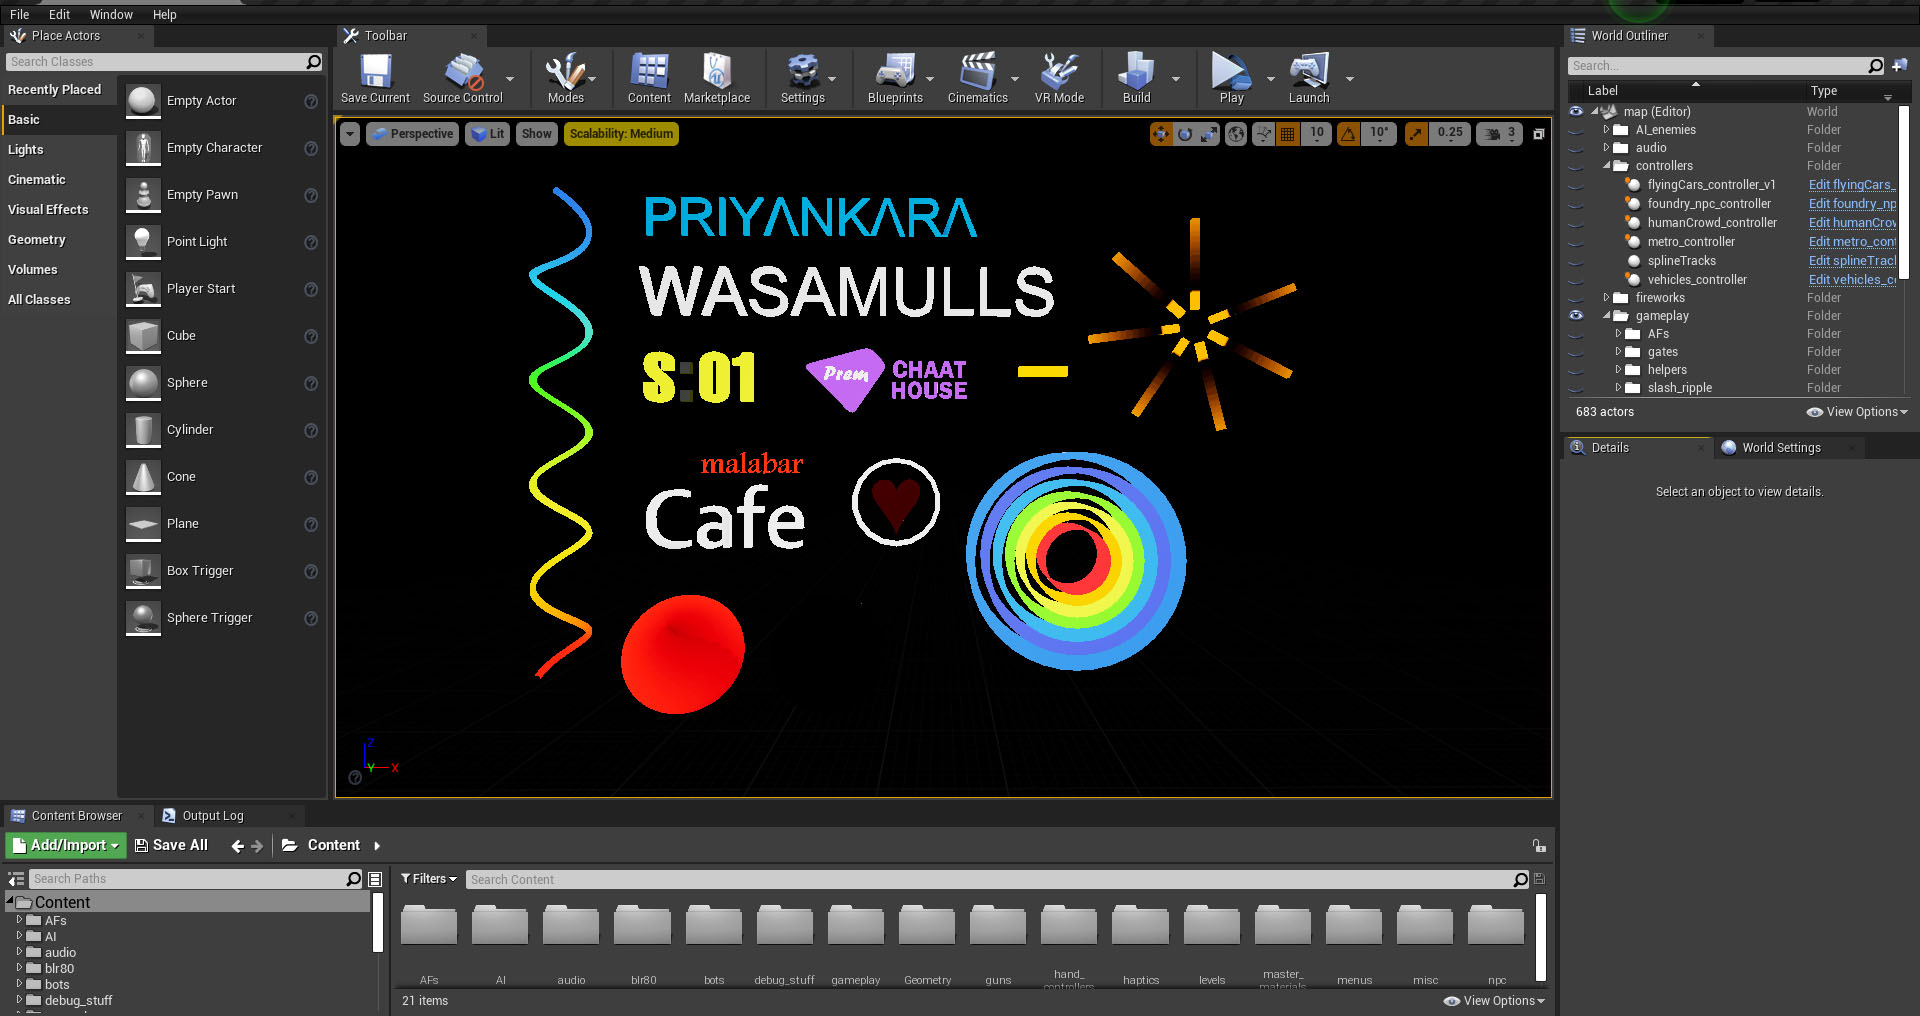Toggle visibility of AI_enemies folder
This screenshot has height=1016, width=1920.
click(x=1576, y=132)
